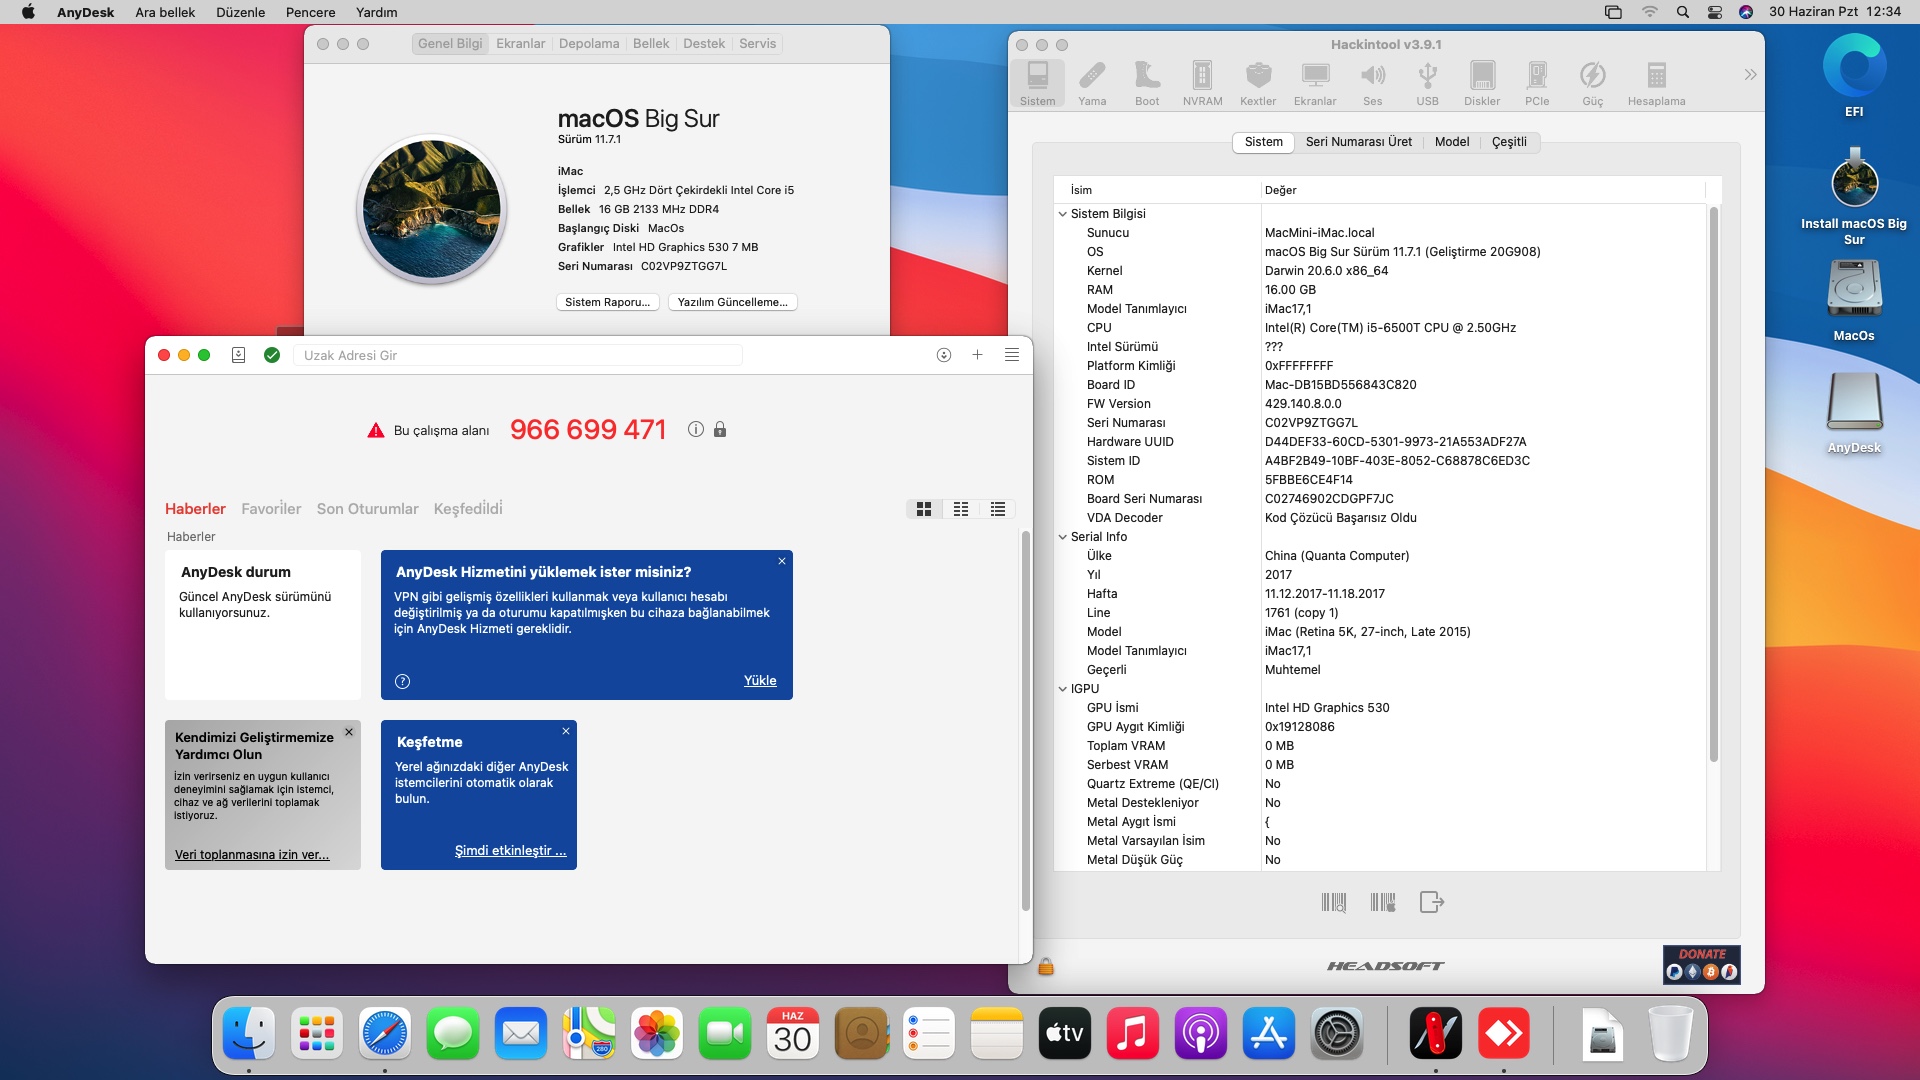This screenshot has height=1080, width=1920.
Task: Switch to Seri Numarası Üret tab
Action: pyautogui.click(x=1358, y=142)
